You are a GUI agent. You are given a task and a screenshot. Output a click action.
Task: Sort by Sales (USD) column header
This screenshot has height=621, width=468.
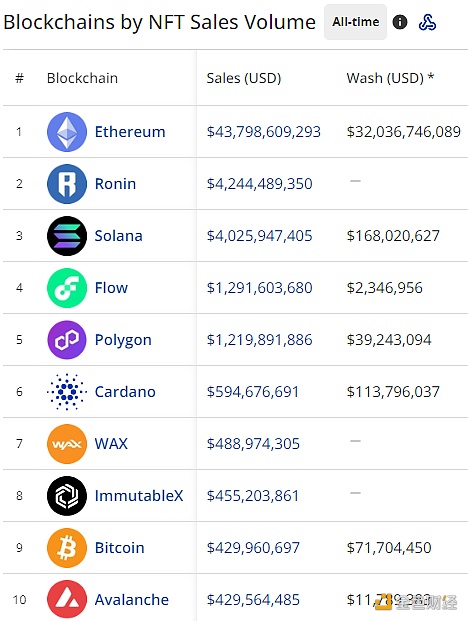244,78
